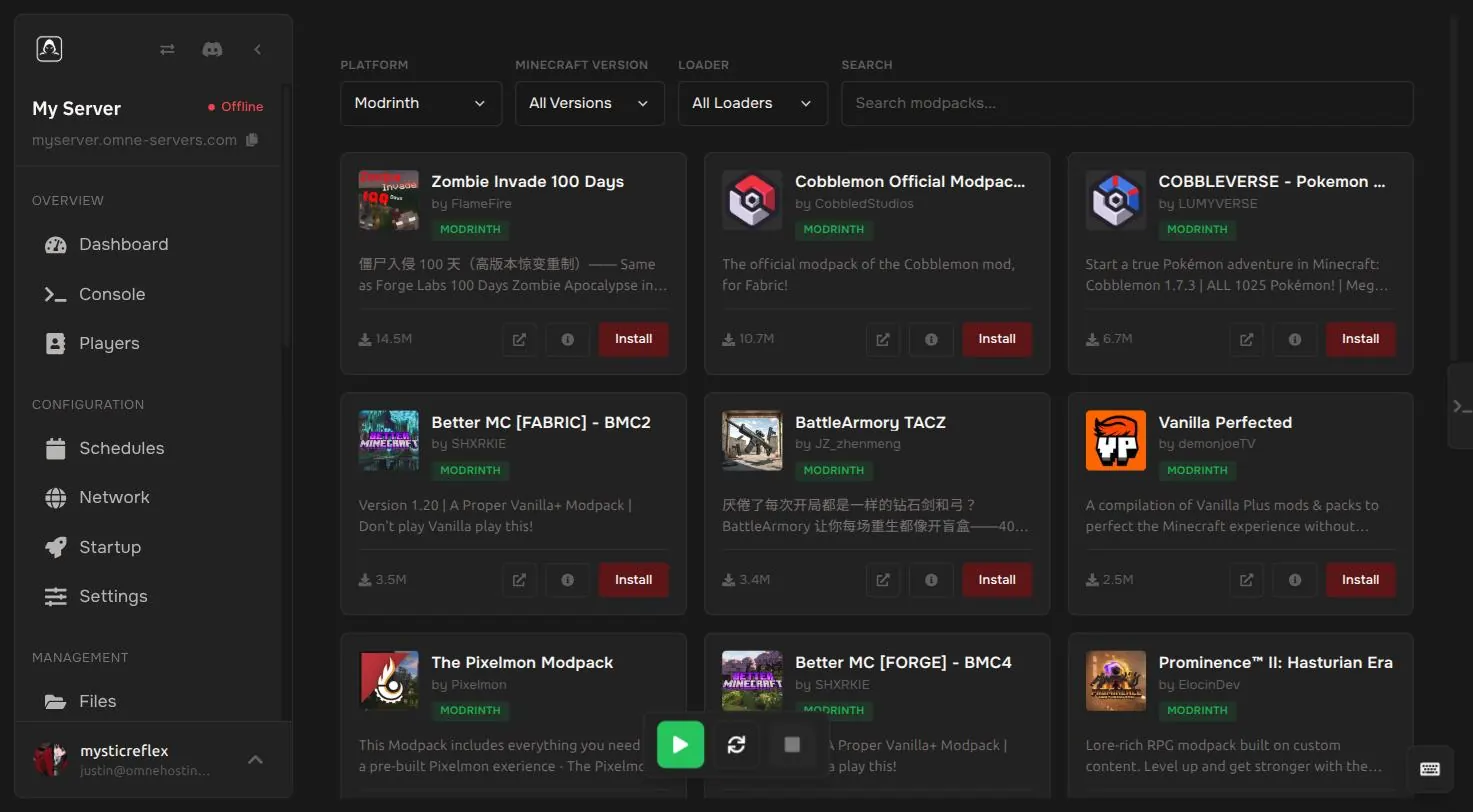Restart the server with the refresh button

737,744
